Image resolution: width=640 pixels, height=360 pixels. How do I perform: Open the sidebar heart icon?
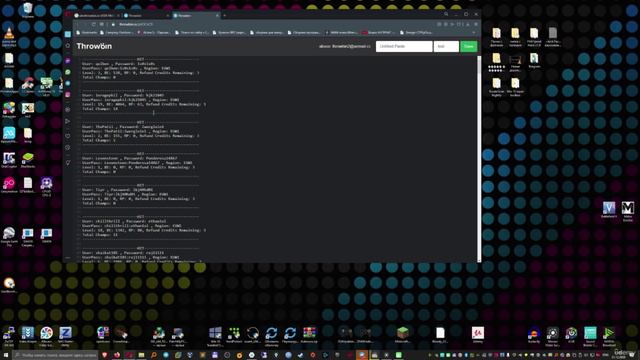click(x=68, y=136)
